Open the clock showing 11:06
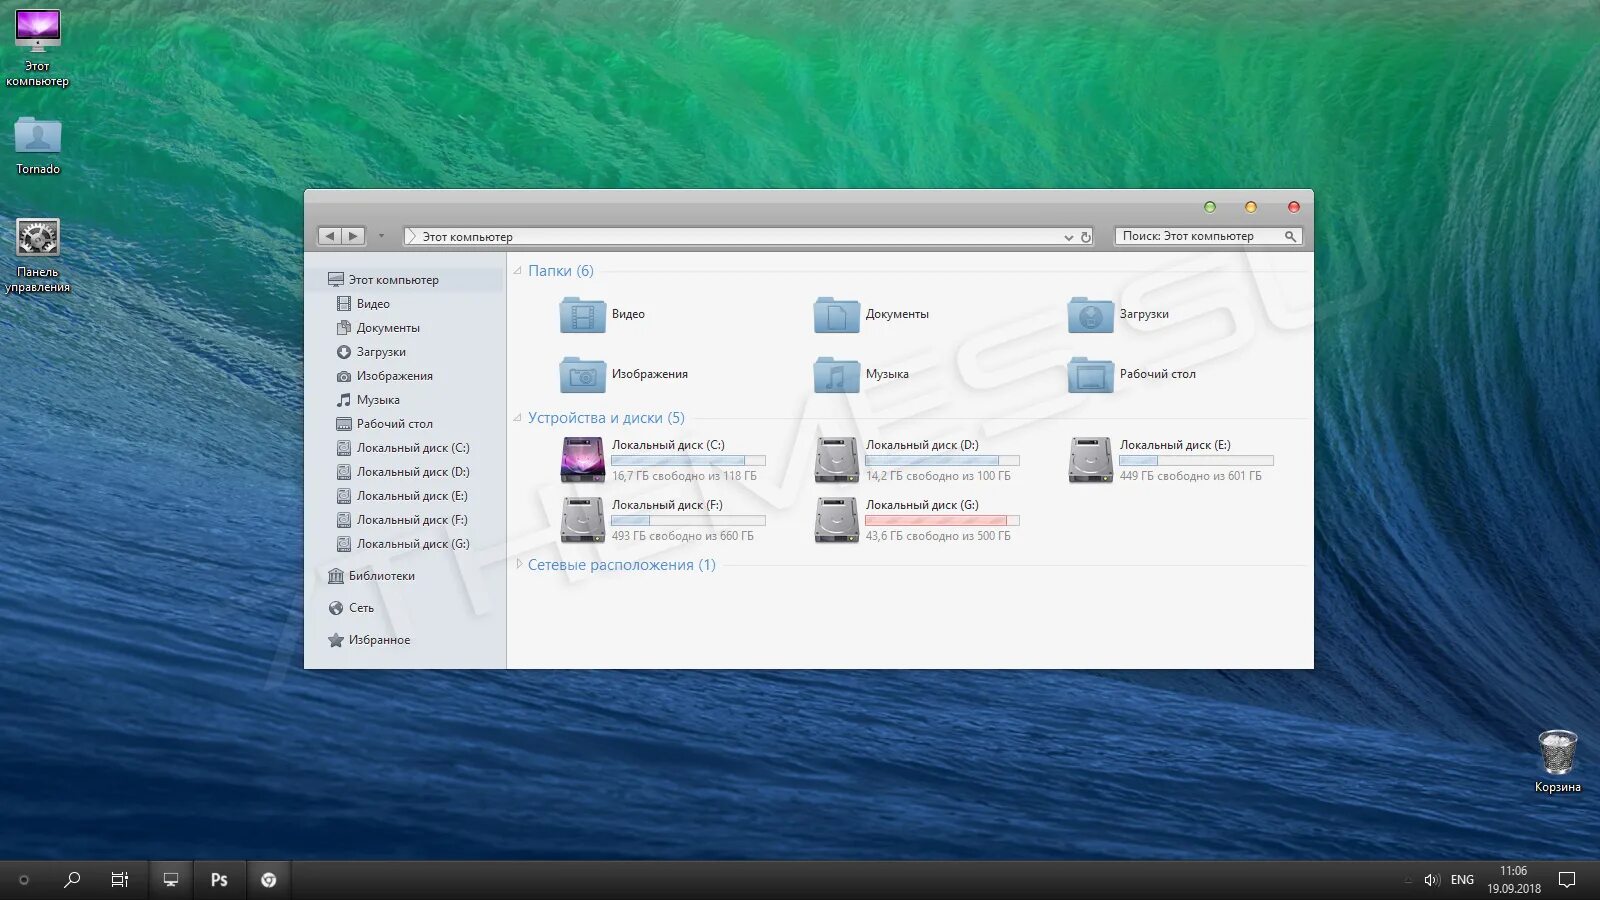1600x900 pixels. 1513,880
